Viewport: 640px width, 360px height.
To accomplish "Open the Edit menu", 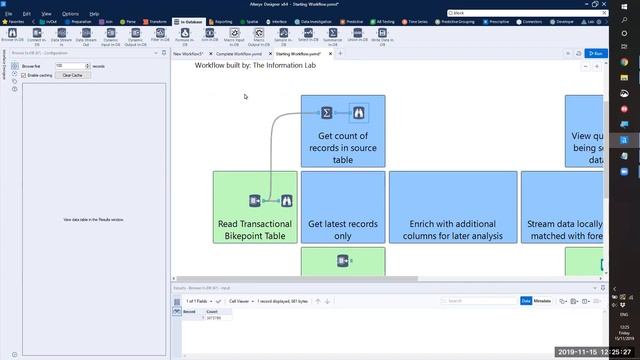I will click(x=27, y=13).
